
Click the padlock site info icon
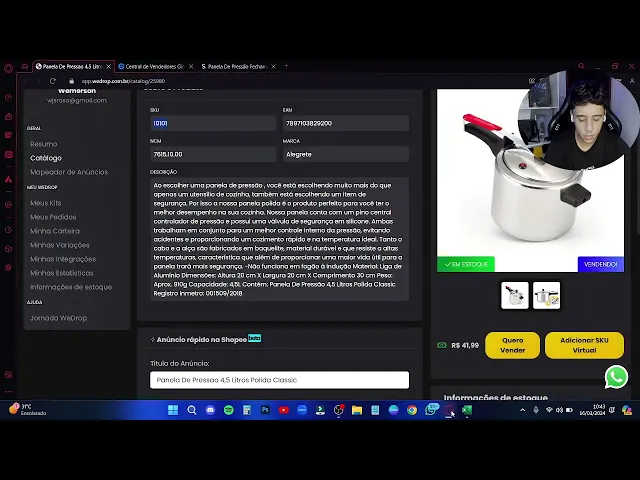click(x=72, y=81)
